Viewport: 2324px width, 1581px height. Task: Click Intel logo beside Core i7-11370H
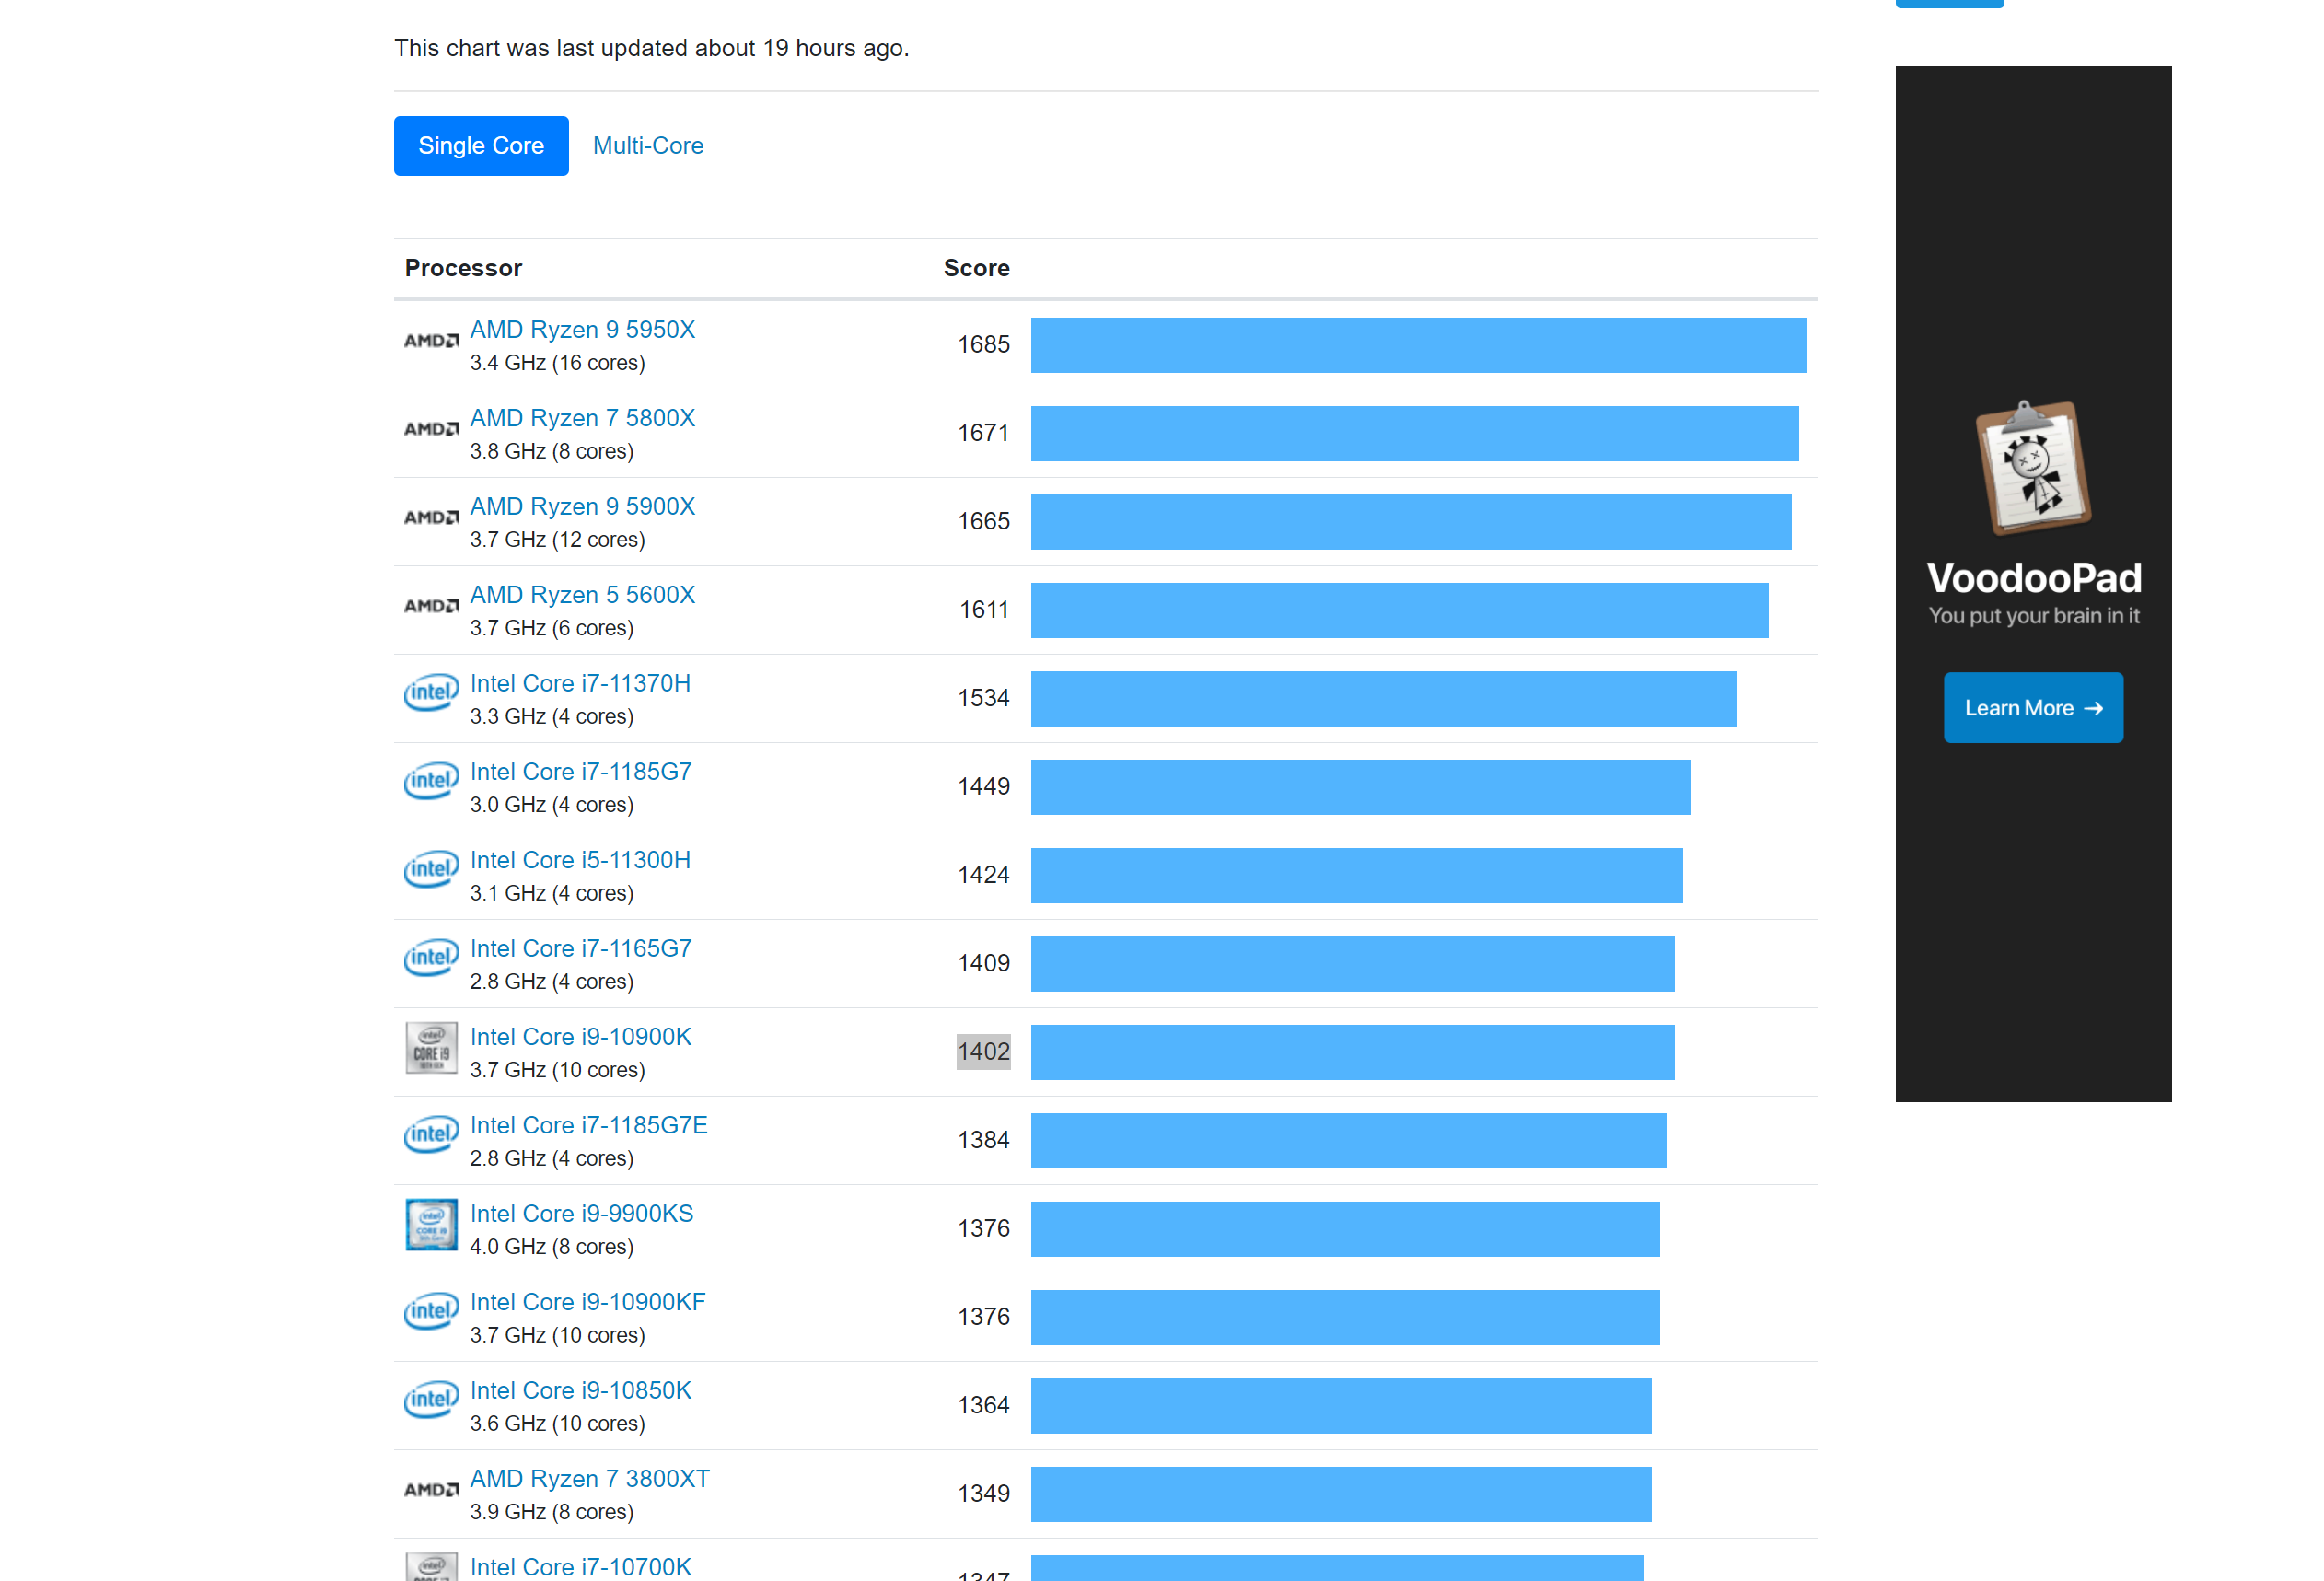point(431,692)
